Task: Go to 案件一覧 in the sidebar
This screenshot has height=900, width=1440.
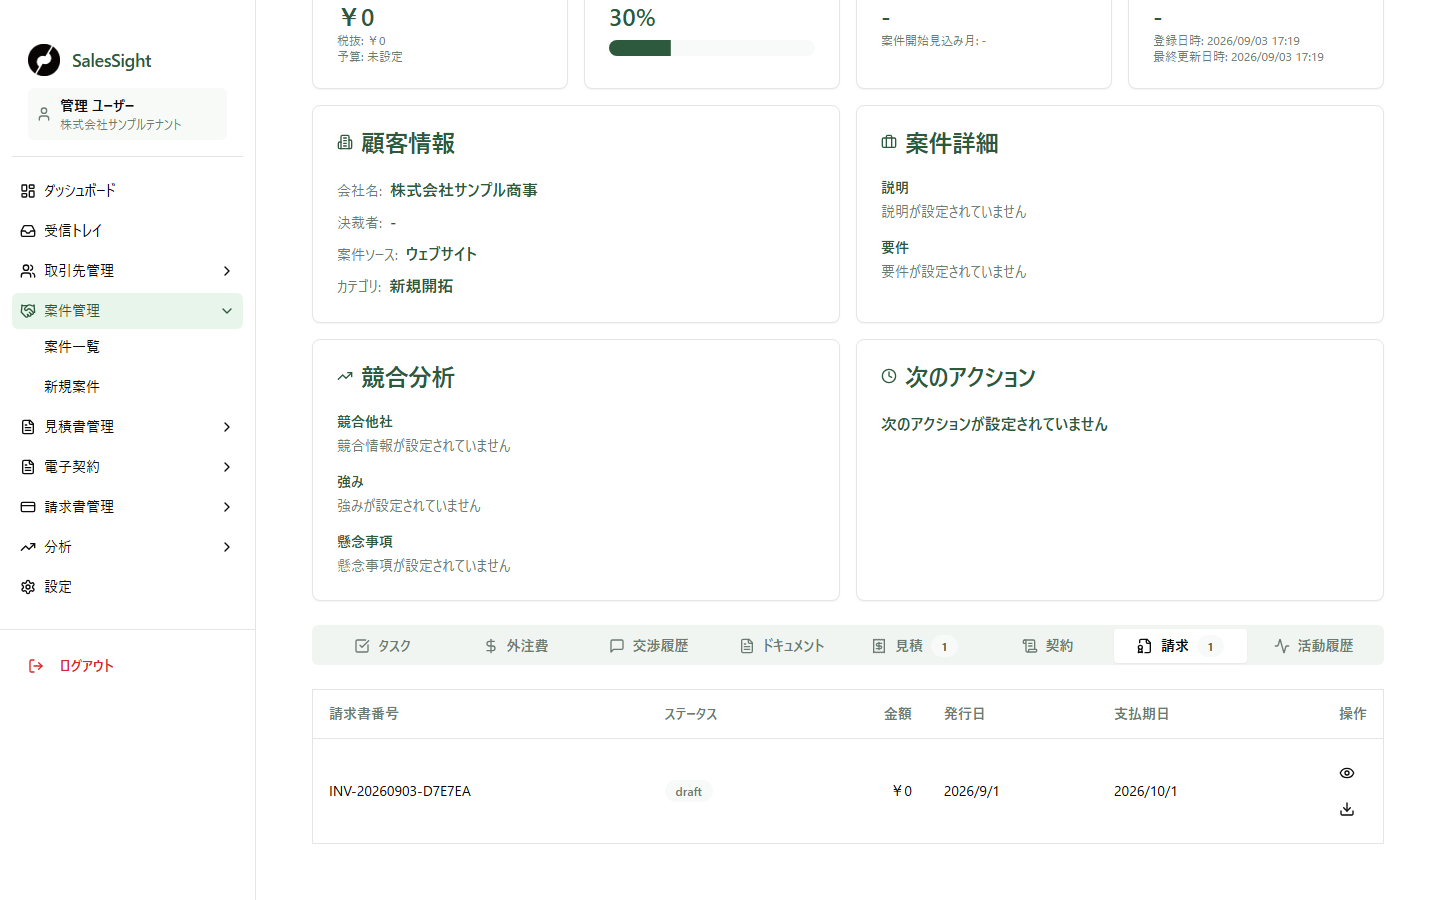Action: (x=72, y=347)
